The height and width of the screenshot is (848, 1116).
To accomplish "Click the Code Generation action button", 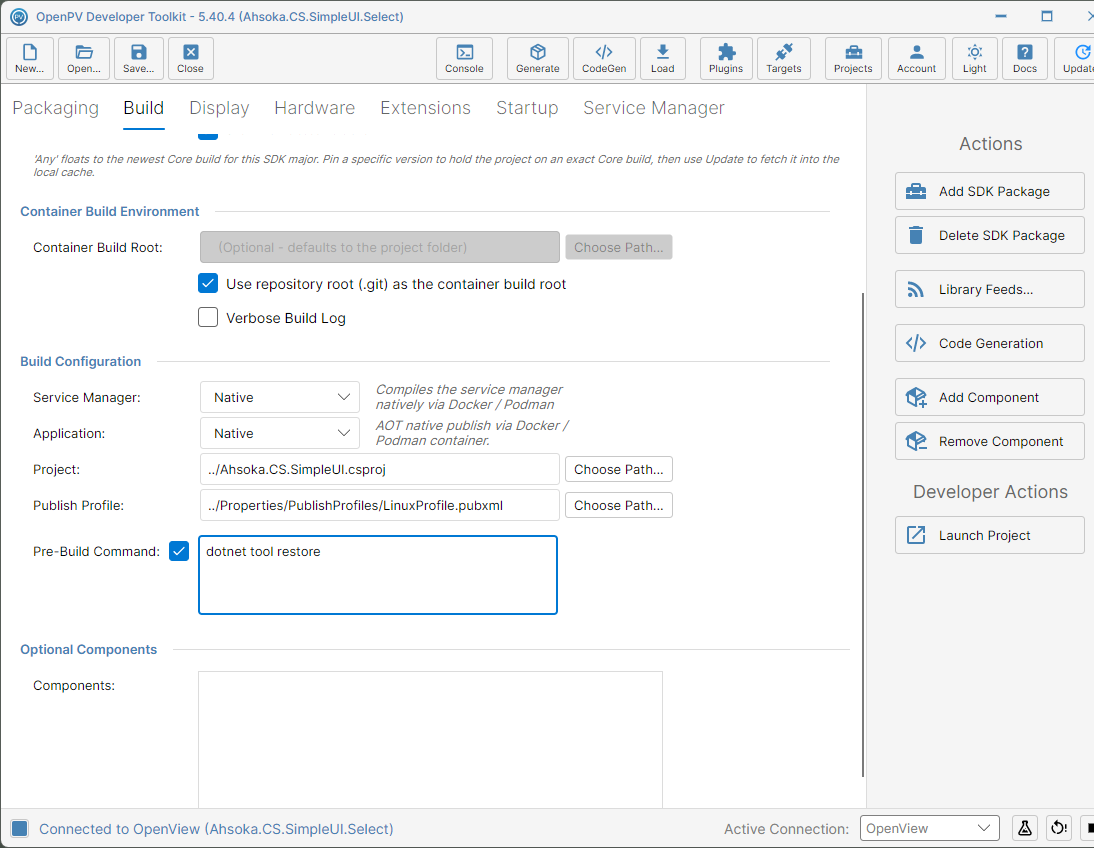I will pos(989,343).
